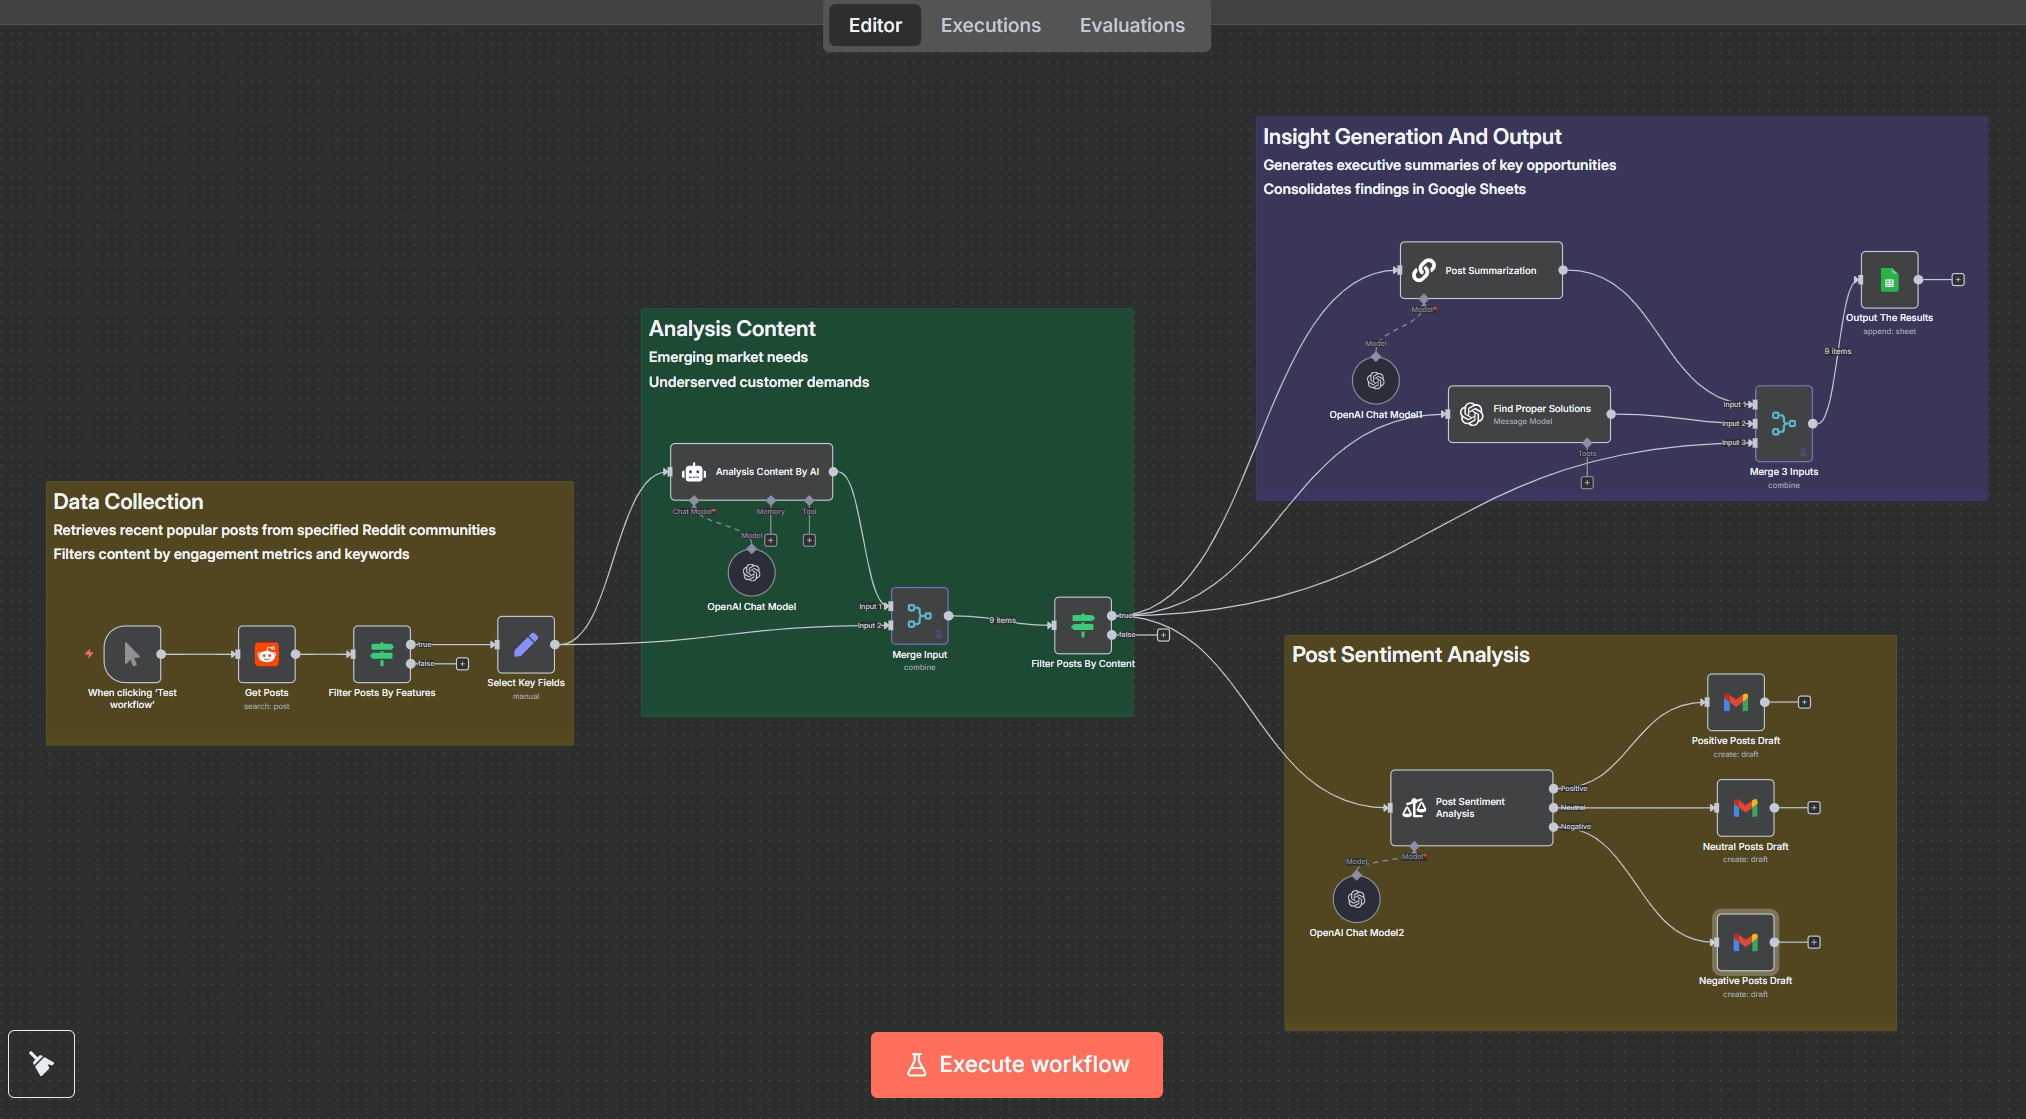Click plus connector after Output The Results
The height and width of the screenshot is (1119, 2026).
point(1958,280)
